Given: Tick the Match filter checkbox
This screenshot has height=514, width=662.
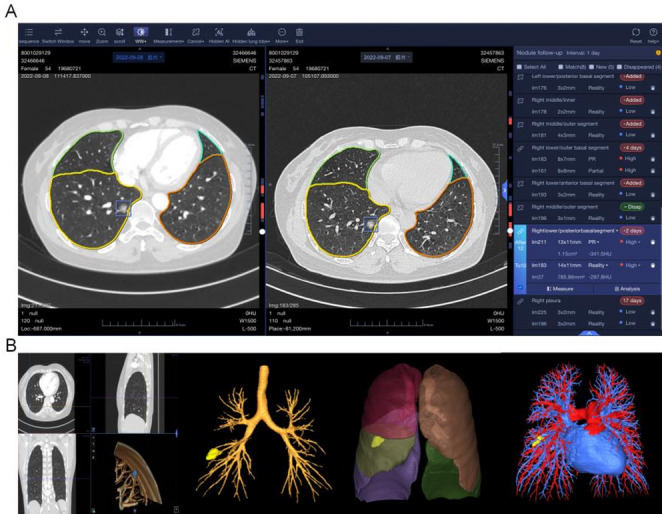Looking at the screenshot, I should tap(561, 67).
